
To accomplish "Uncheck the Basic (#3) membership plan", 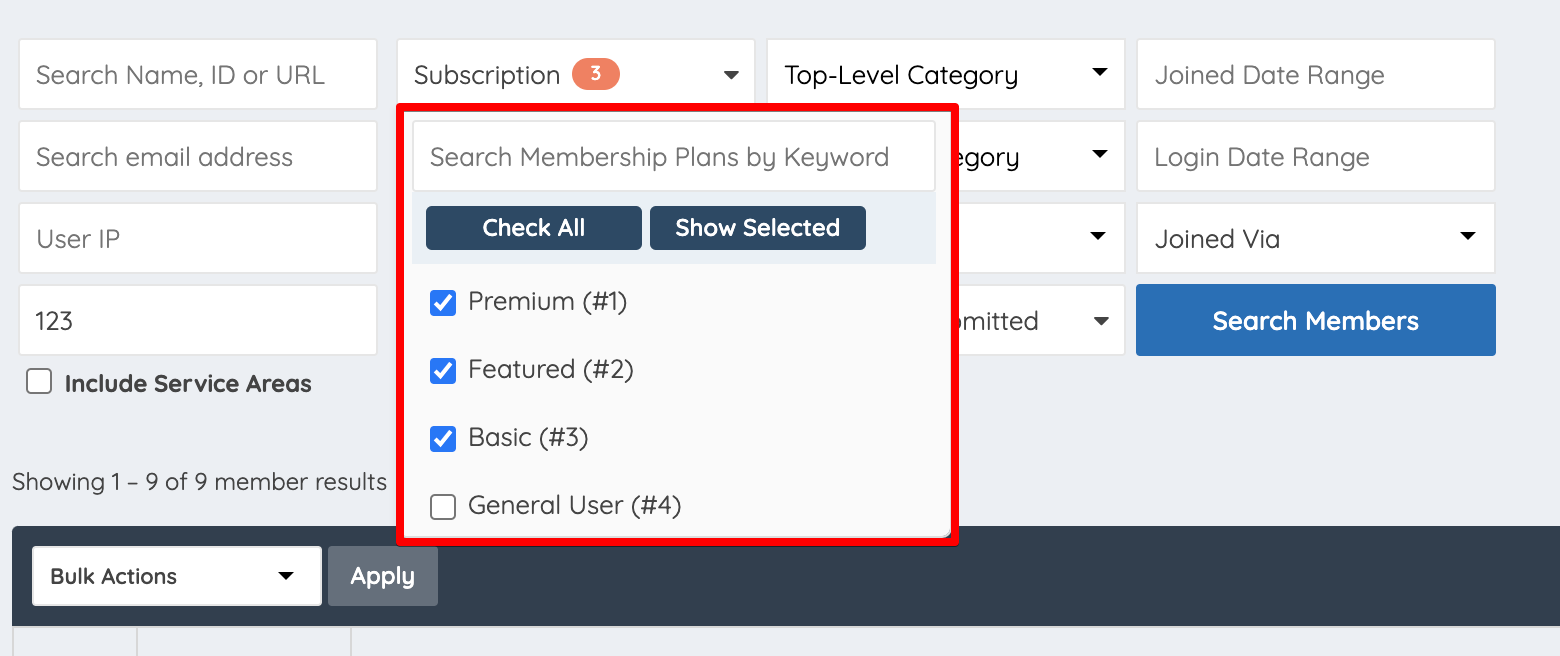I will click(x=443, y=438).
